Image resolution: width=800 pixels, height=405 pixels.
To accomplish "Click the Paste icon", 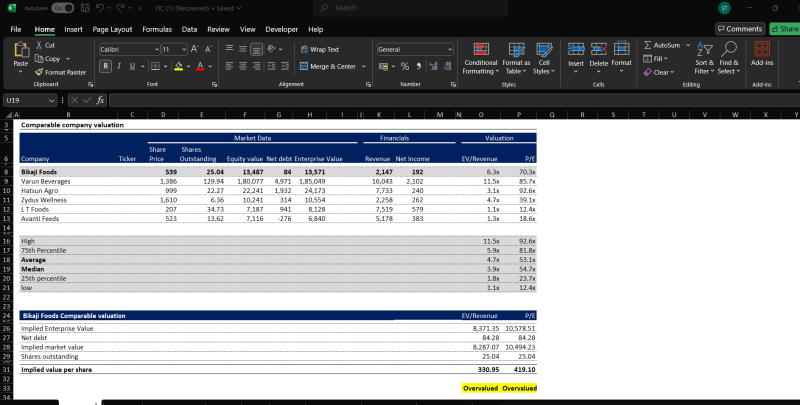I will click(21, 49).
